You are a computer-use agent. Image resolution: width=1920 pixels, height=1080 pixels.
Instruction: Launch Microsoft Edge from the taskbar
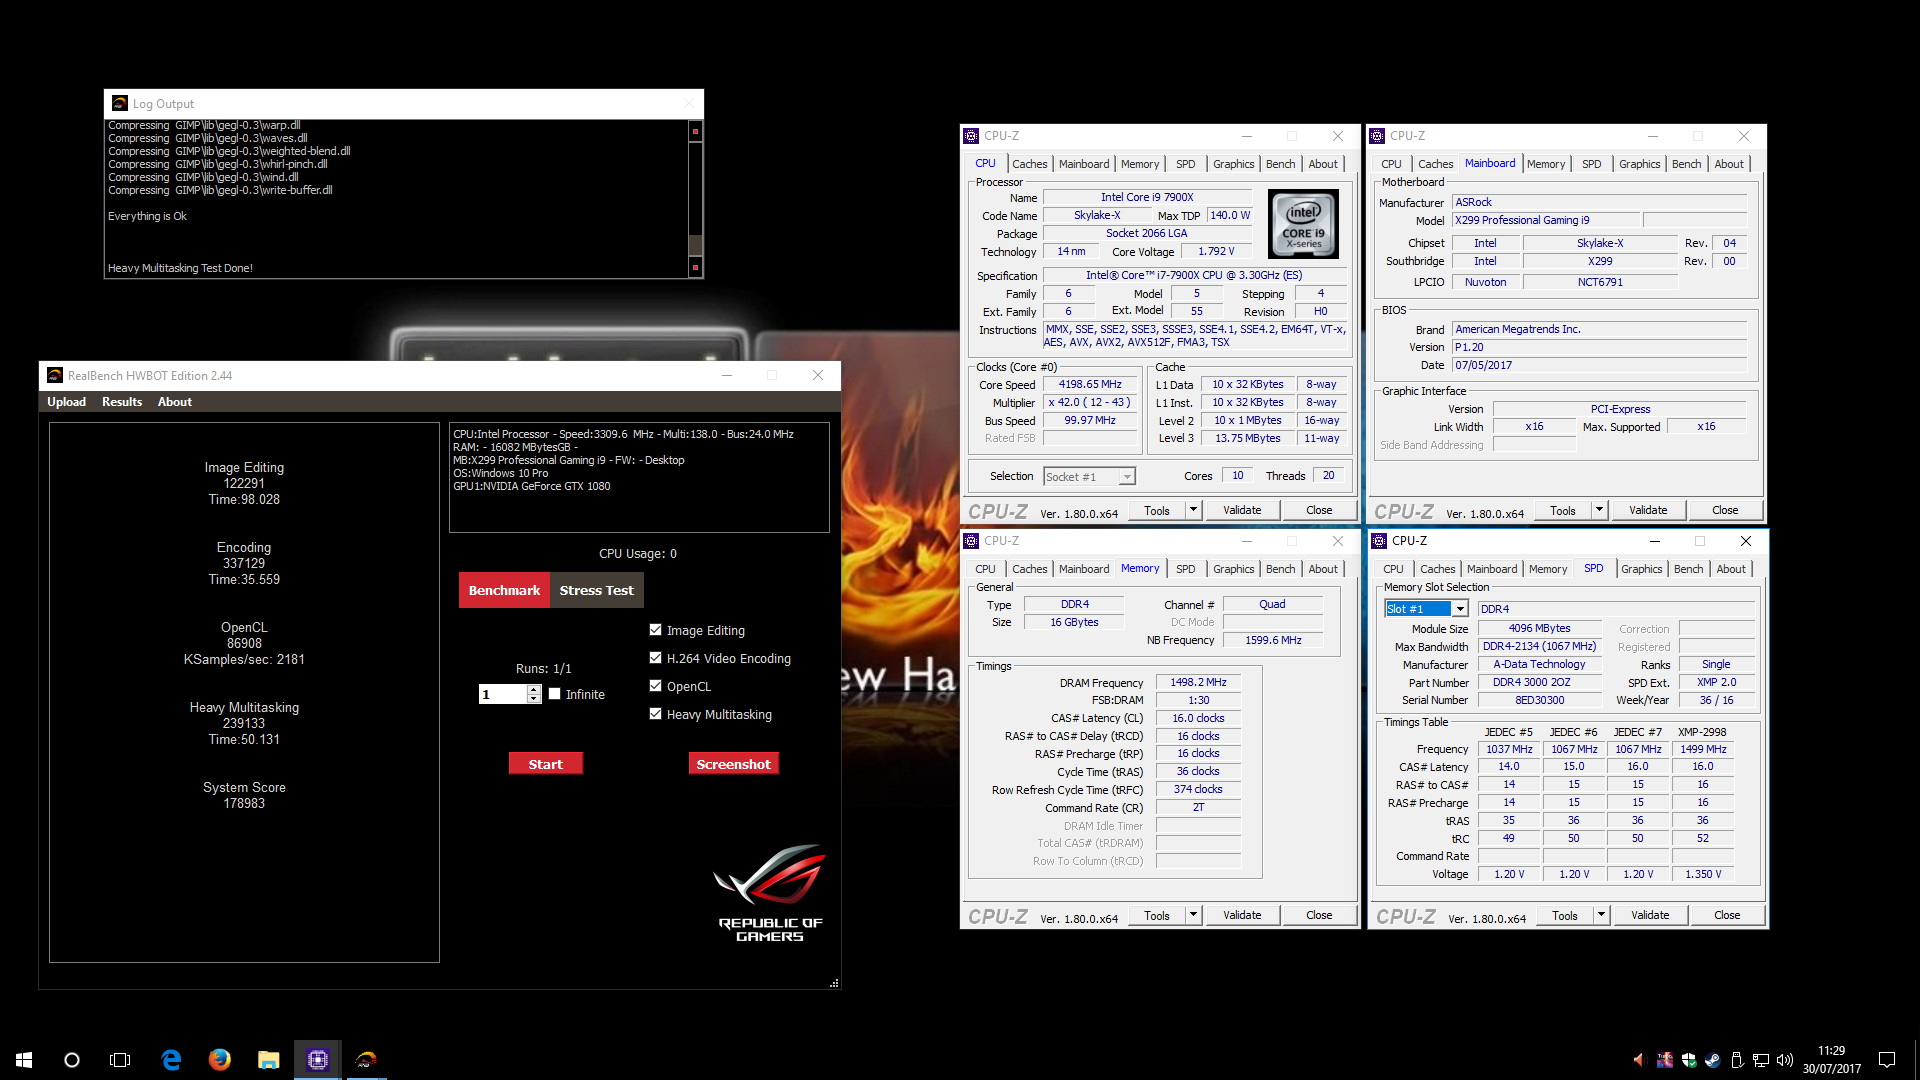pyautogui.click(x=171, y=1060)
